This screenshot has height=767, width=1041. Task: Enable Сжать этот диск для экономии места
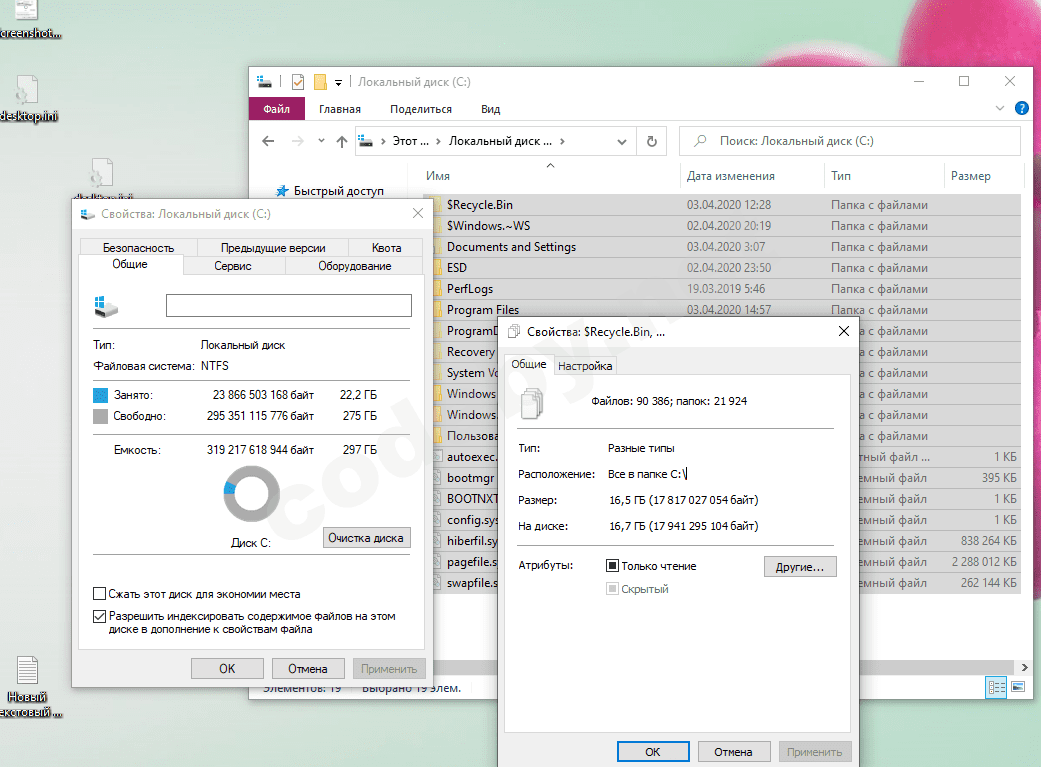coord(100,594)
